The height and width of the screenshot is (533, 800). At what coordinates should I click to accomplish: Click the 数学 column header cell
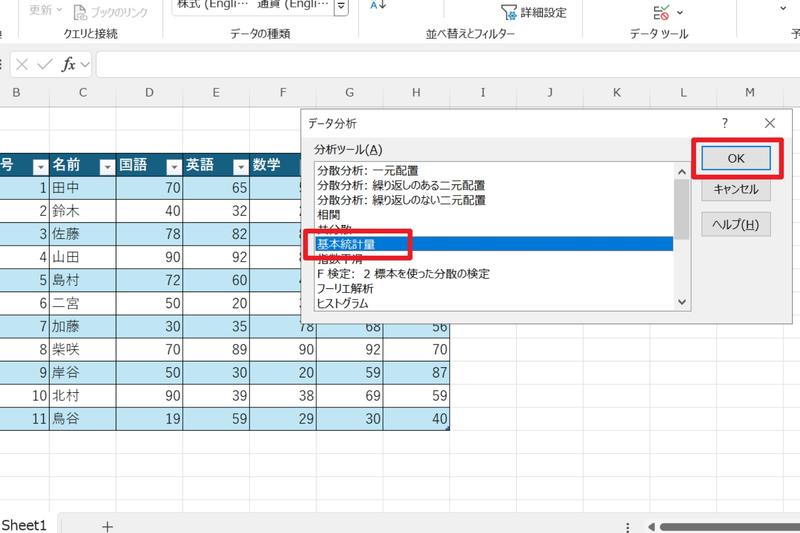click(274, 165)
